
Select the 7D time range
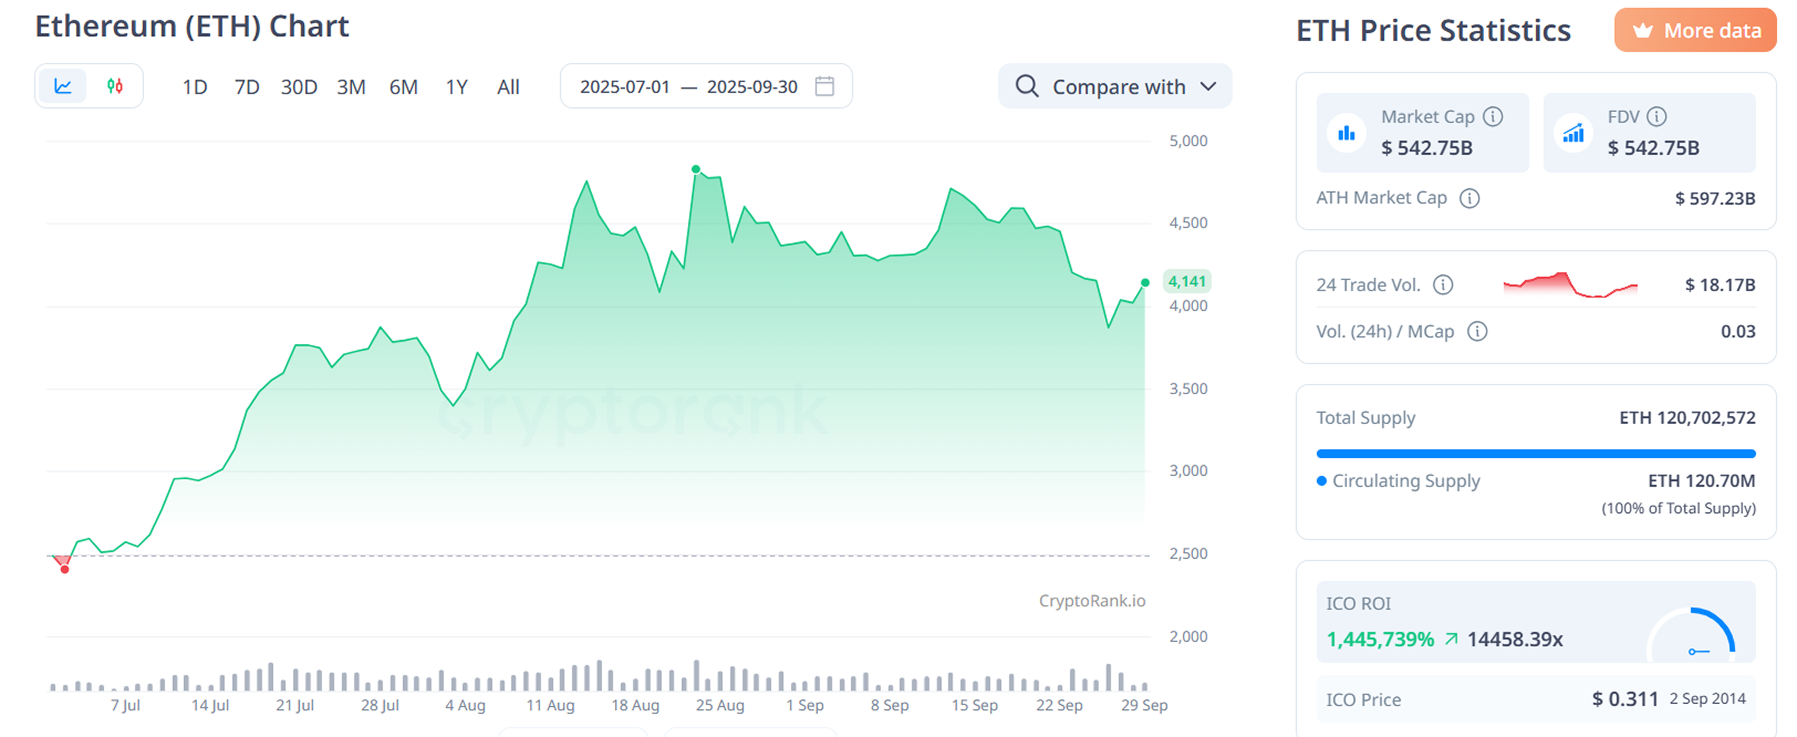(x=246, y=87)
